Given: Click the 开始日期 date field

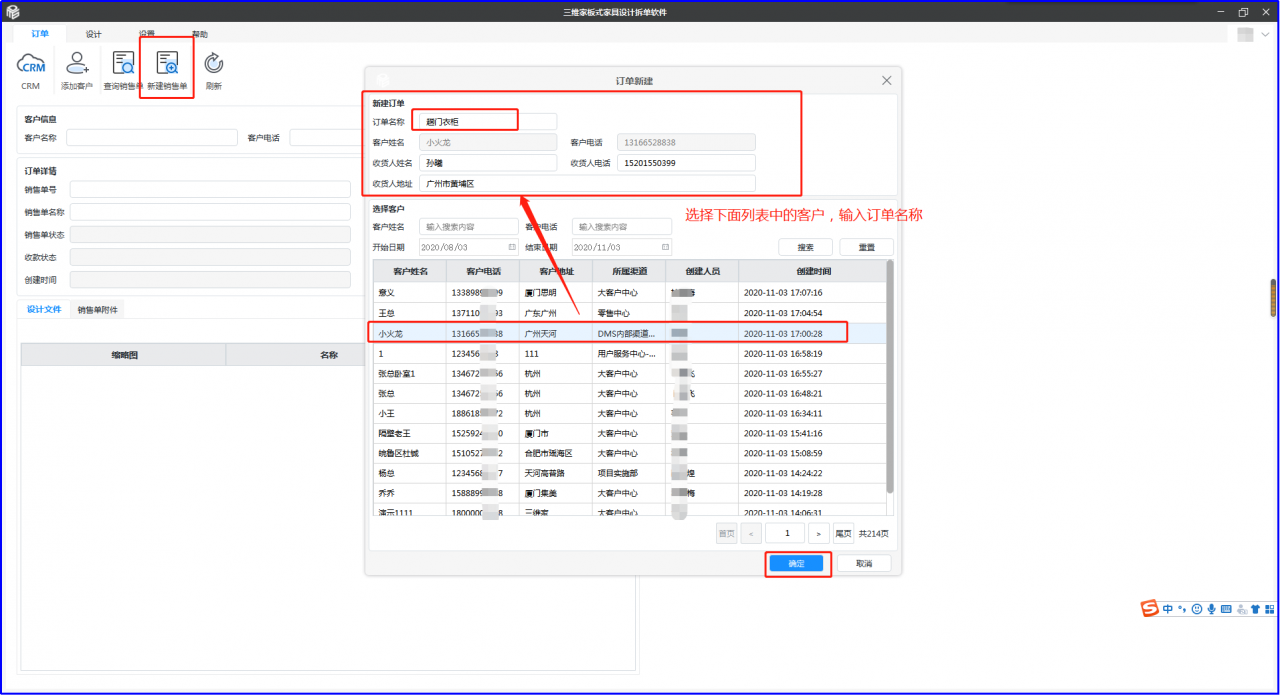Looking at the screenshot, I should point(468,247).
